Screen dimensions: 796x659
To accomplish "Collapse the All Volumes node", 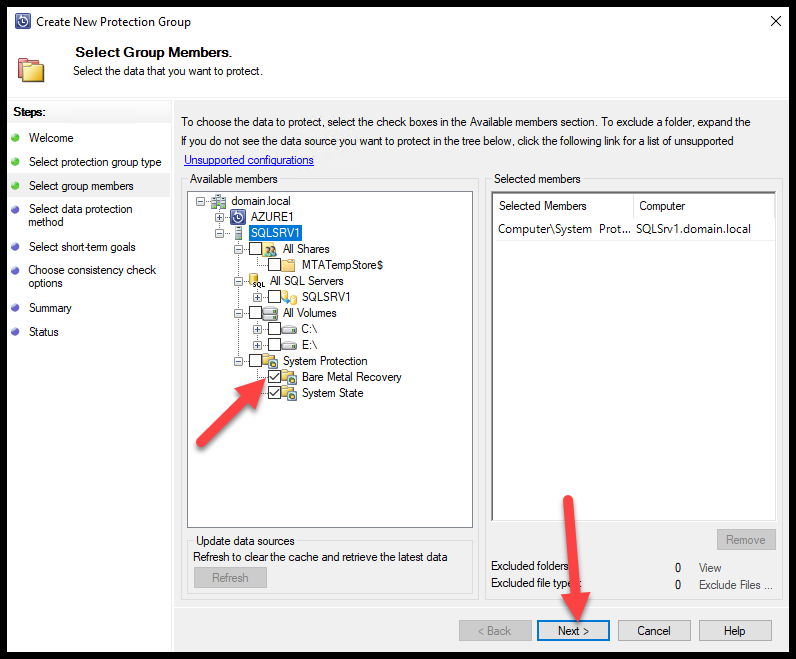I will pos(238,313).
